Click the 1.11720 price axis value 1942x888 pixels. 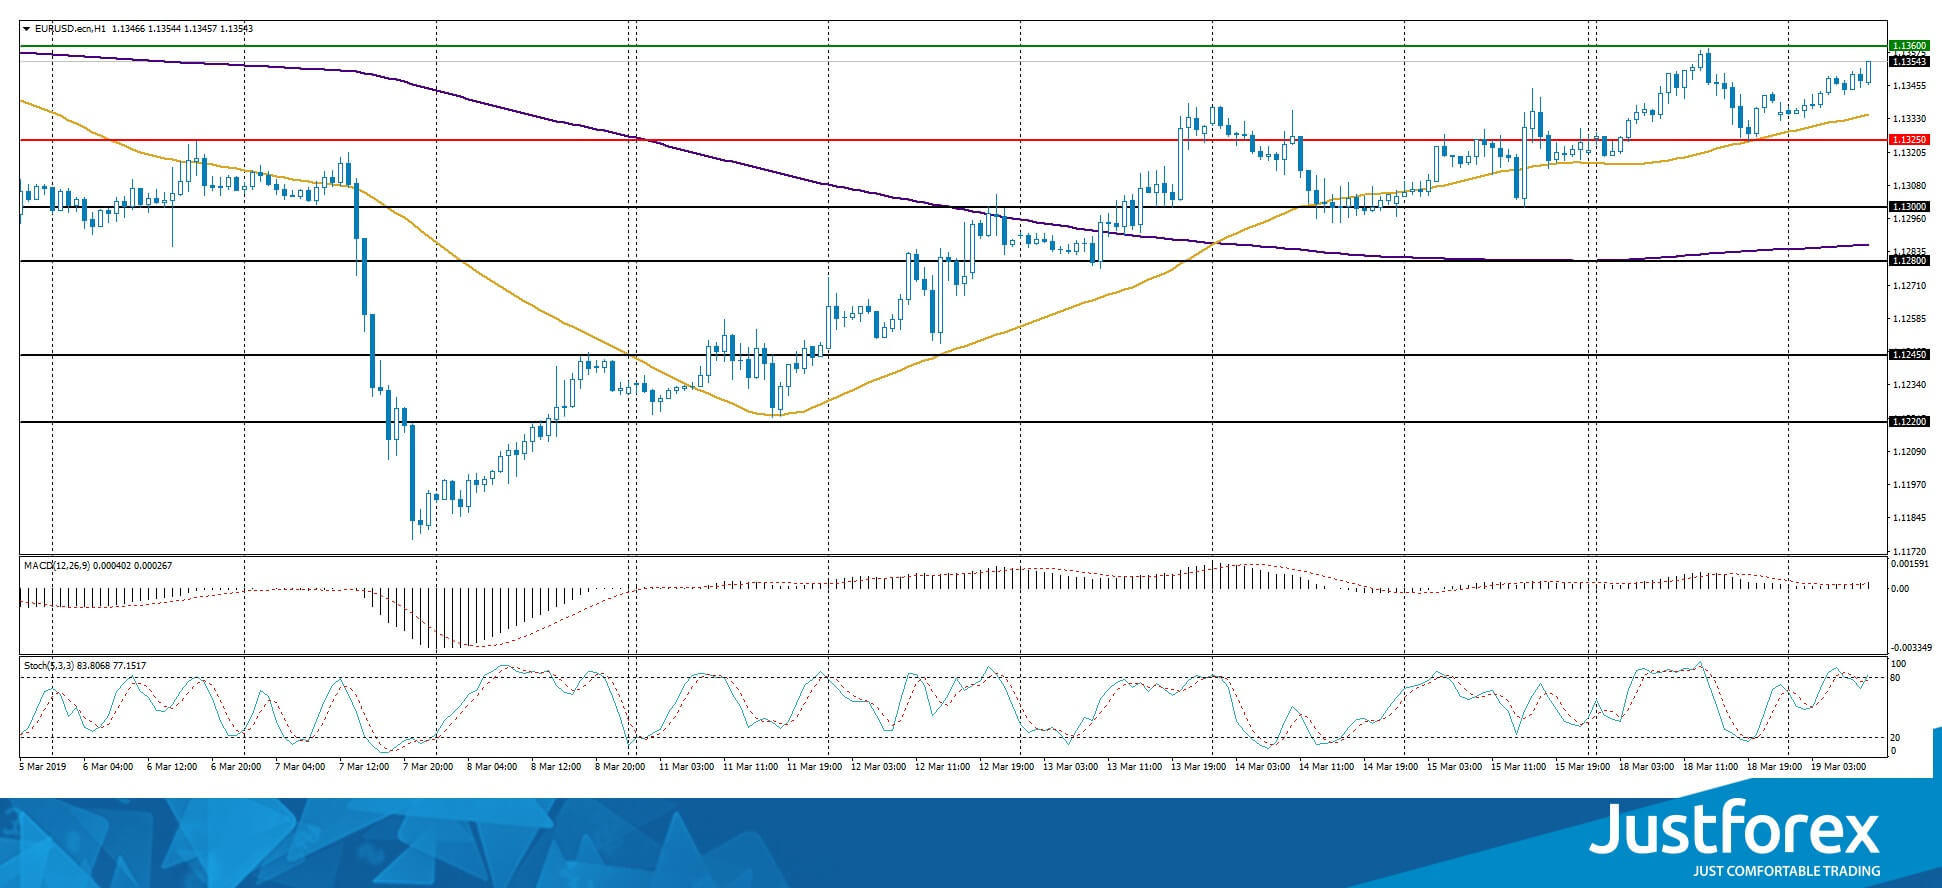coord(1910,551)
